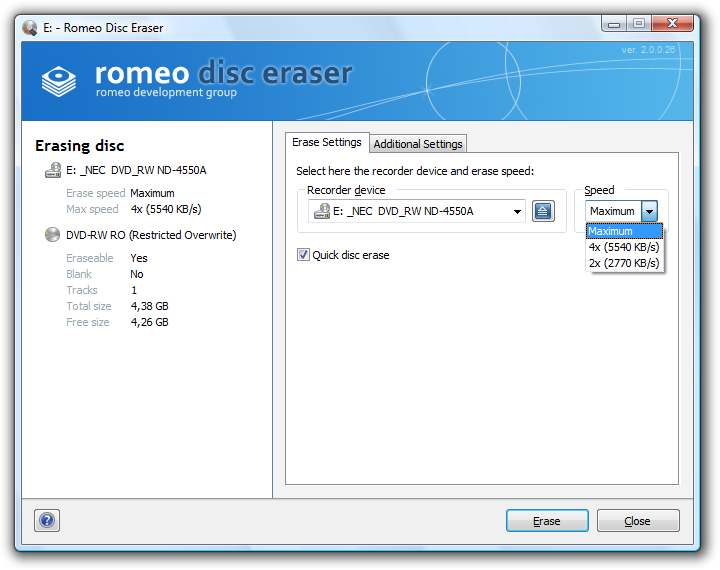The image size is (720, 570).
Task: Click the title bar application disc icon
Action: [30, 28]
